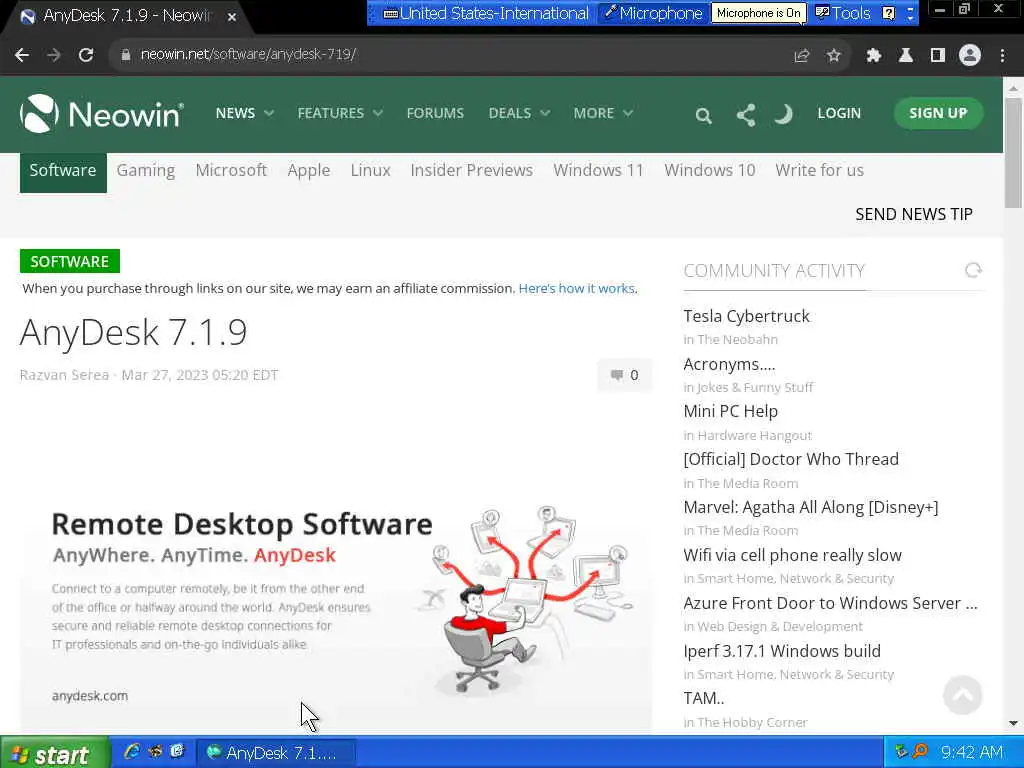The width and height of the screenshot is (1024, 768).
Task: Open the "Here's how it works" link
Action: pyautogui.click(x=577, y=289)
